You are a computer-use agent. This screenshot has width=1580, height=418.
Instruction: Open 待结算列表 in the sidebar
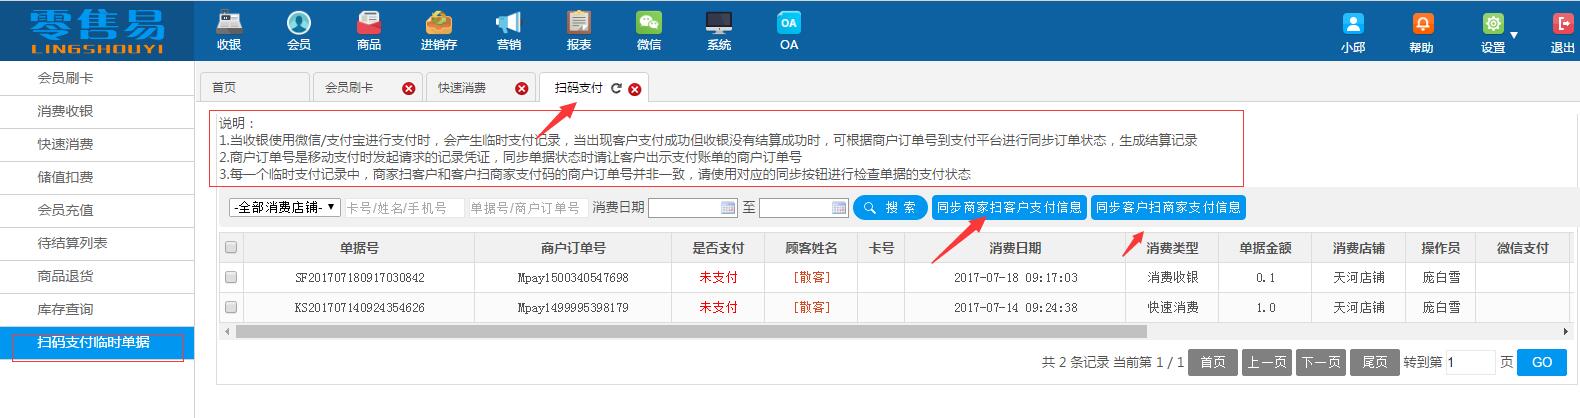(97, 243)
